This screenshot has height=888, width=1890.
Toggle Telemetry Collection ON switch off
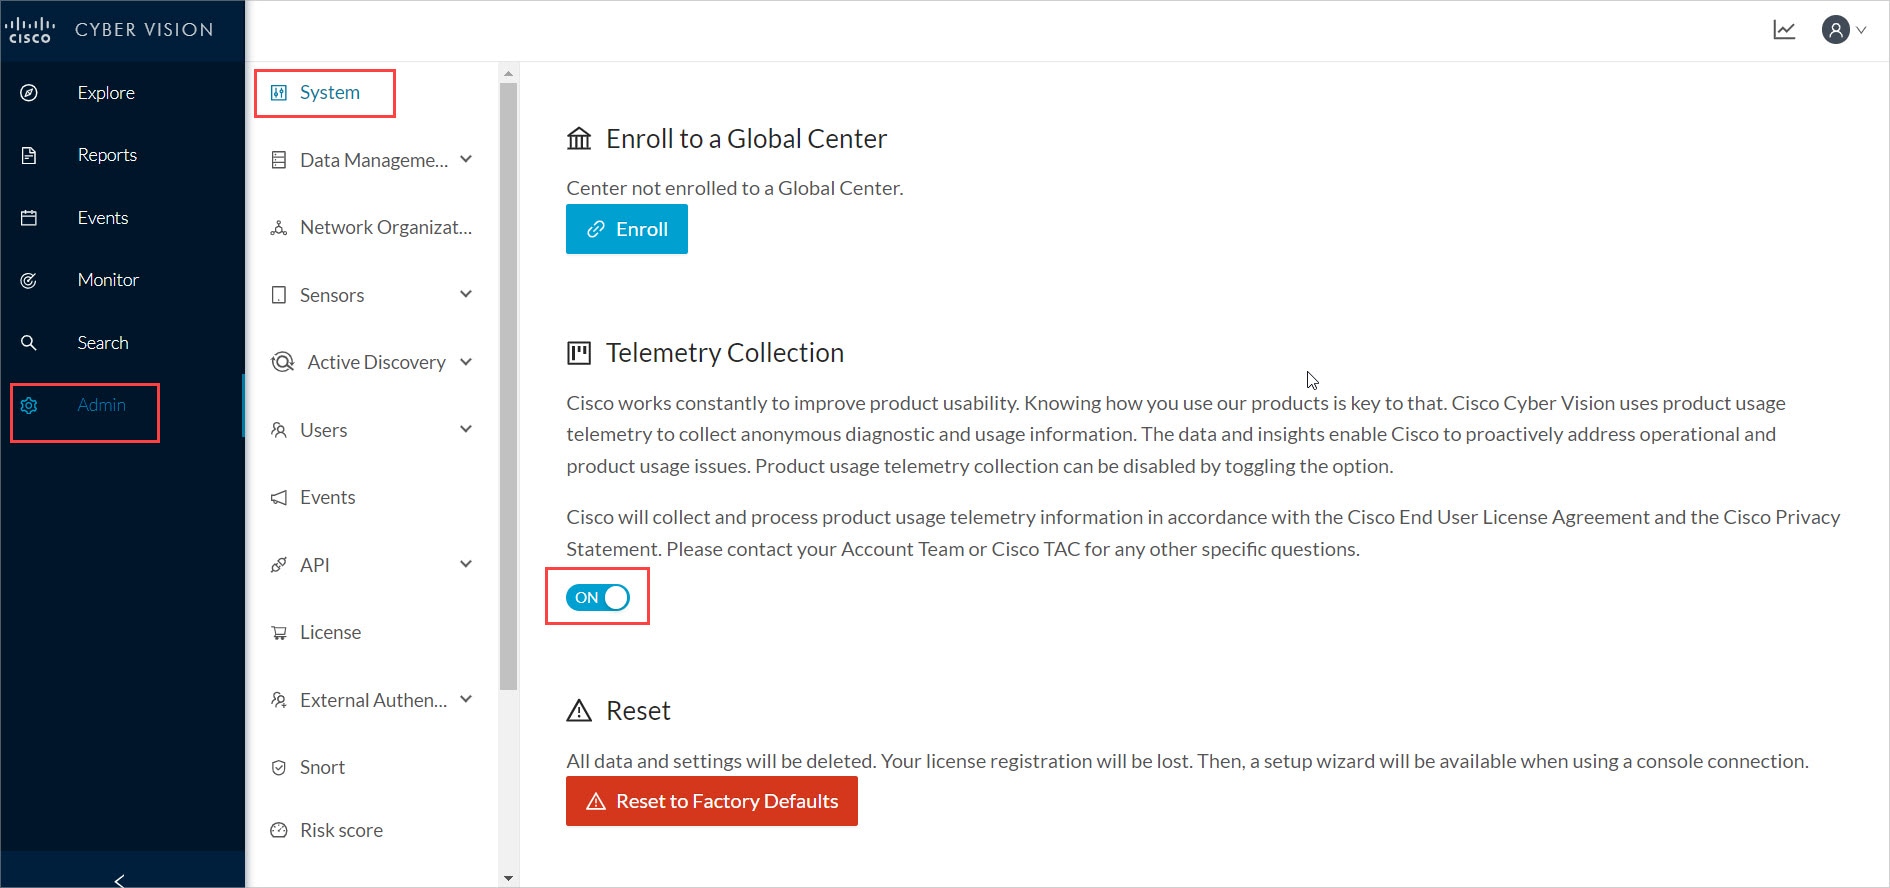(x=598, y=597)
